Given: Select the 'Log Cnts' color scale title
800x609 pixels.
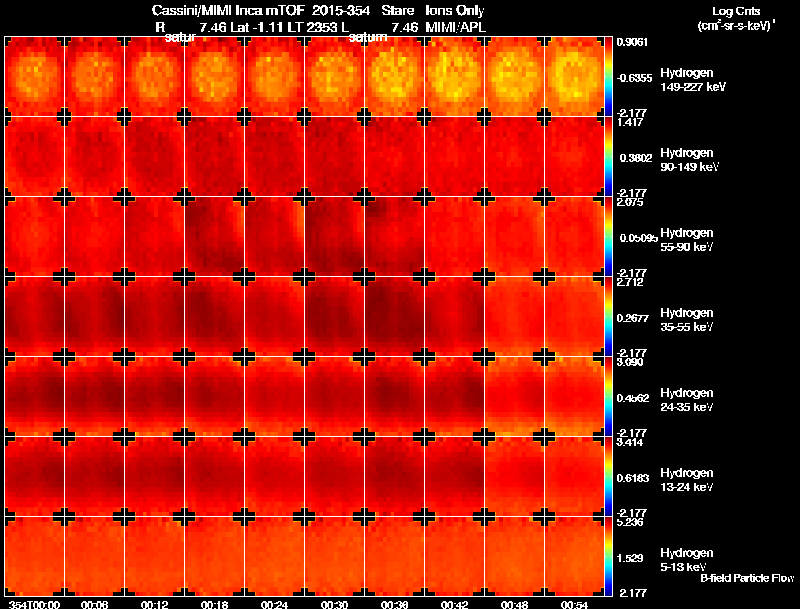Looking at the screenshot, I should 736,11.
